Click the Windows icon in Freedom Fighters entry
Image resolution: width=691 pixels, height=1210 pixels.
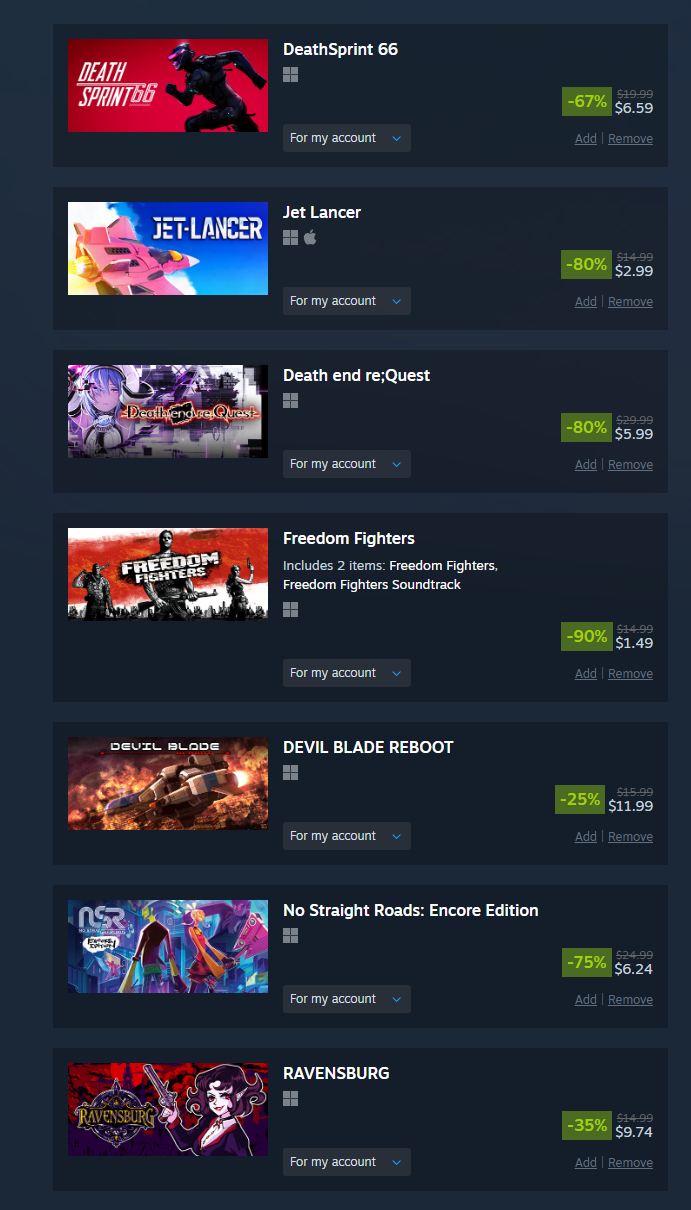tap(291, 609)
